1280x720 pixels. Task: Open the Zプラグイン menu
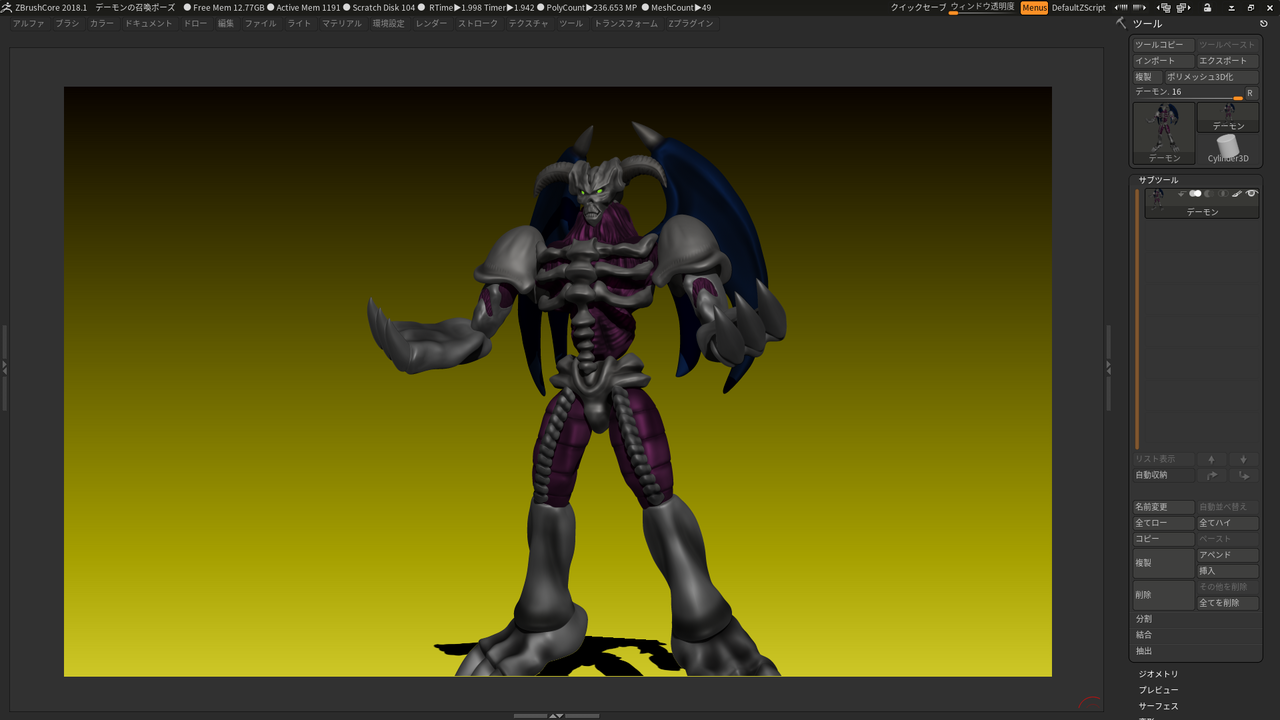690,23
